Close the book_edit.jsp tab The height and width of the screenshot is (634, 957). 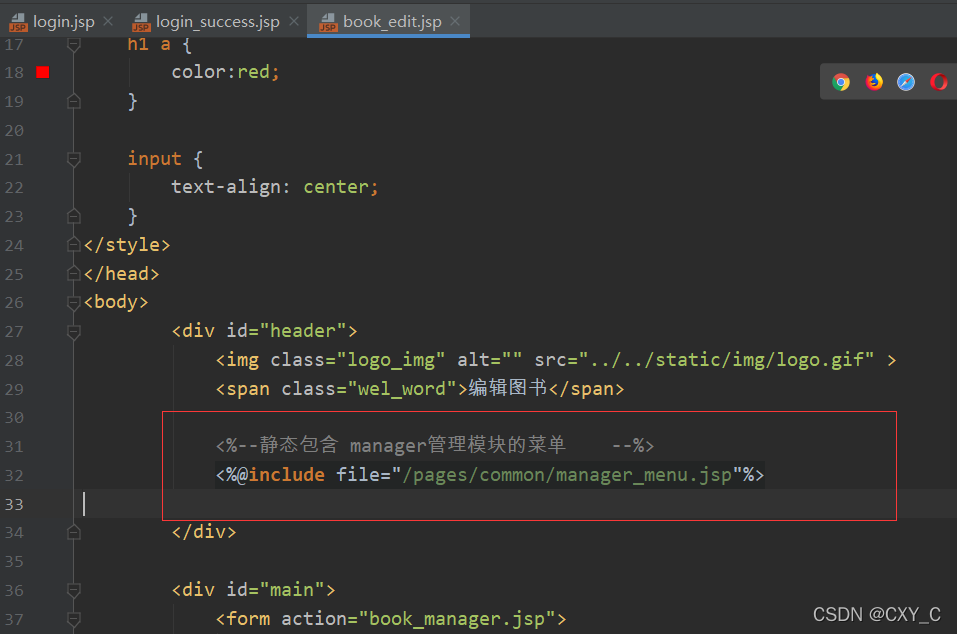(455, 21)
